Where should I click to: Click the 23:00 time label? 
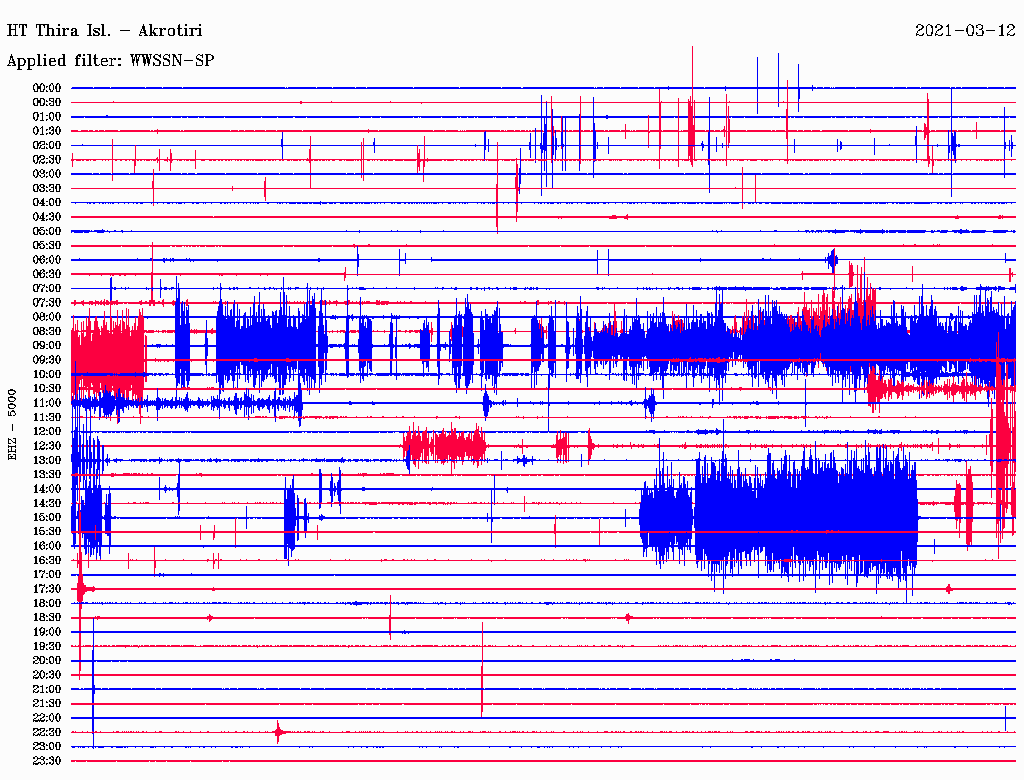[x=47, y=747]
